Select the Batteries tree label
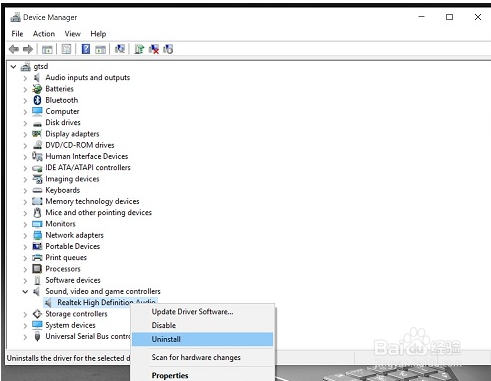 [59, 89]
